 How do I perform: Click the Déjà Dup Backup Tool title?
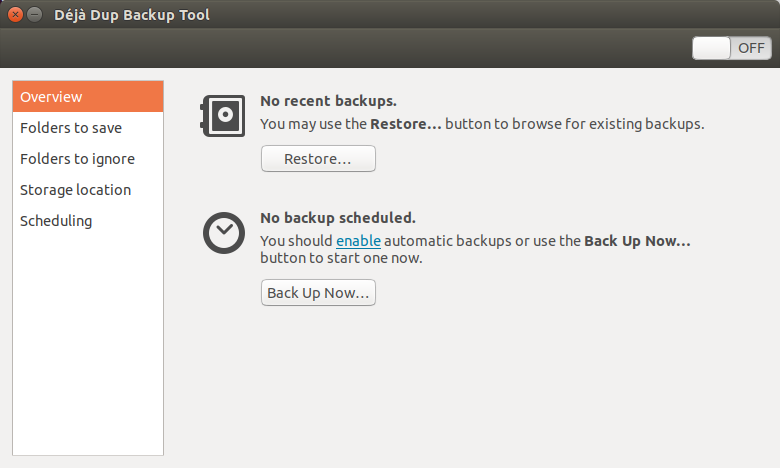[132, 15]
